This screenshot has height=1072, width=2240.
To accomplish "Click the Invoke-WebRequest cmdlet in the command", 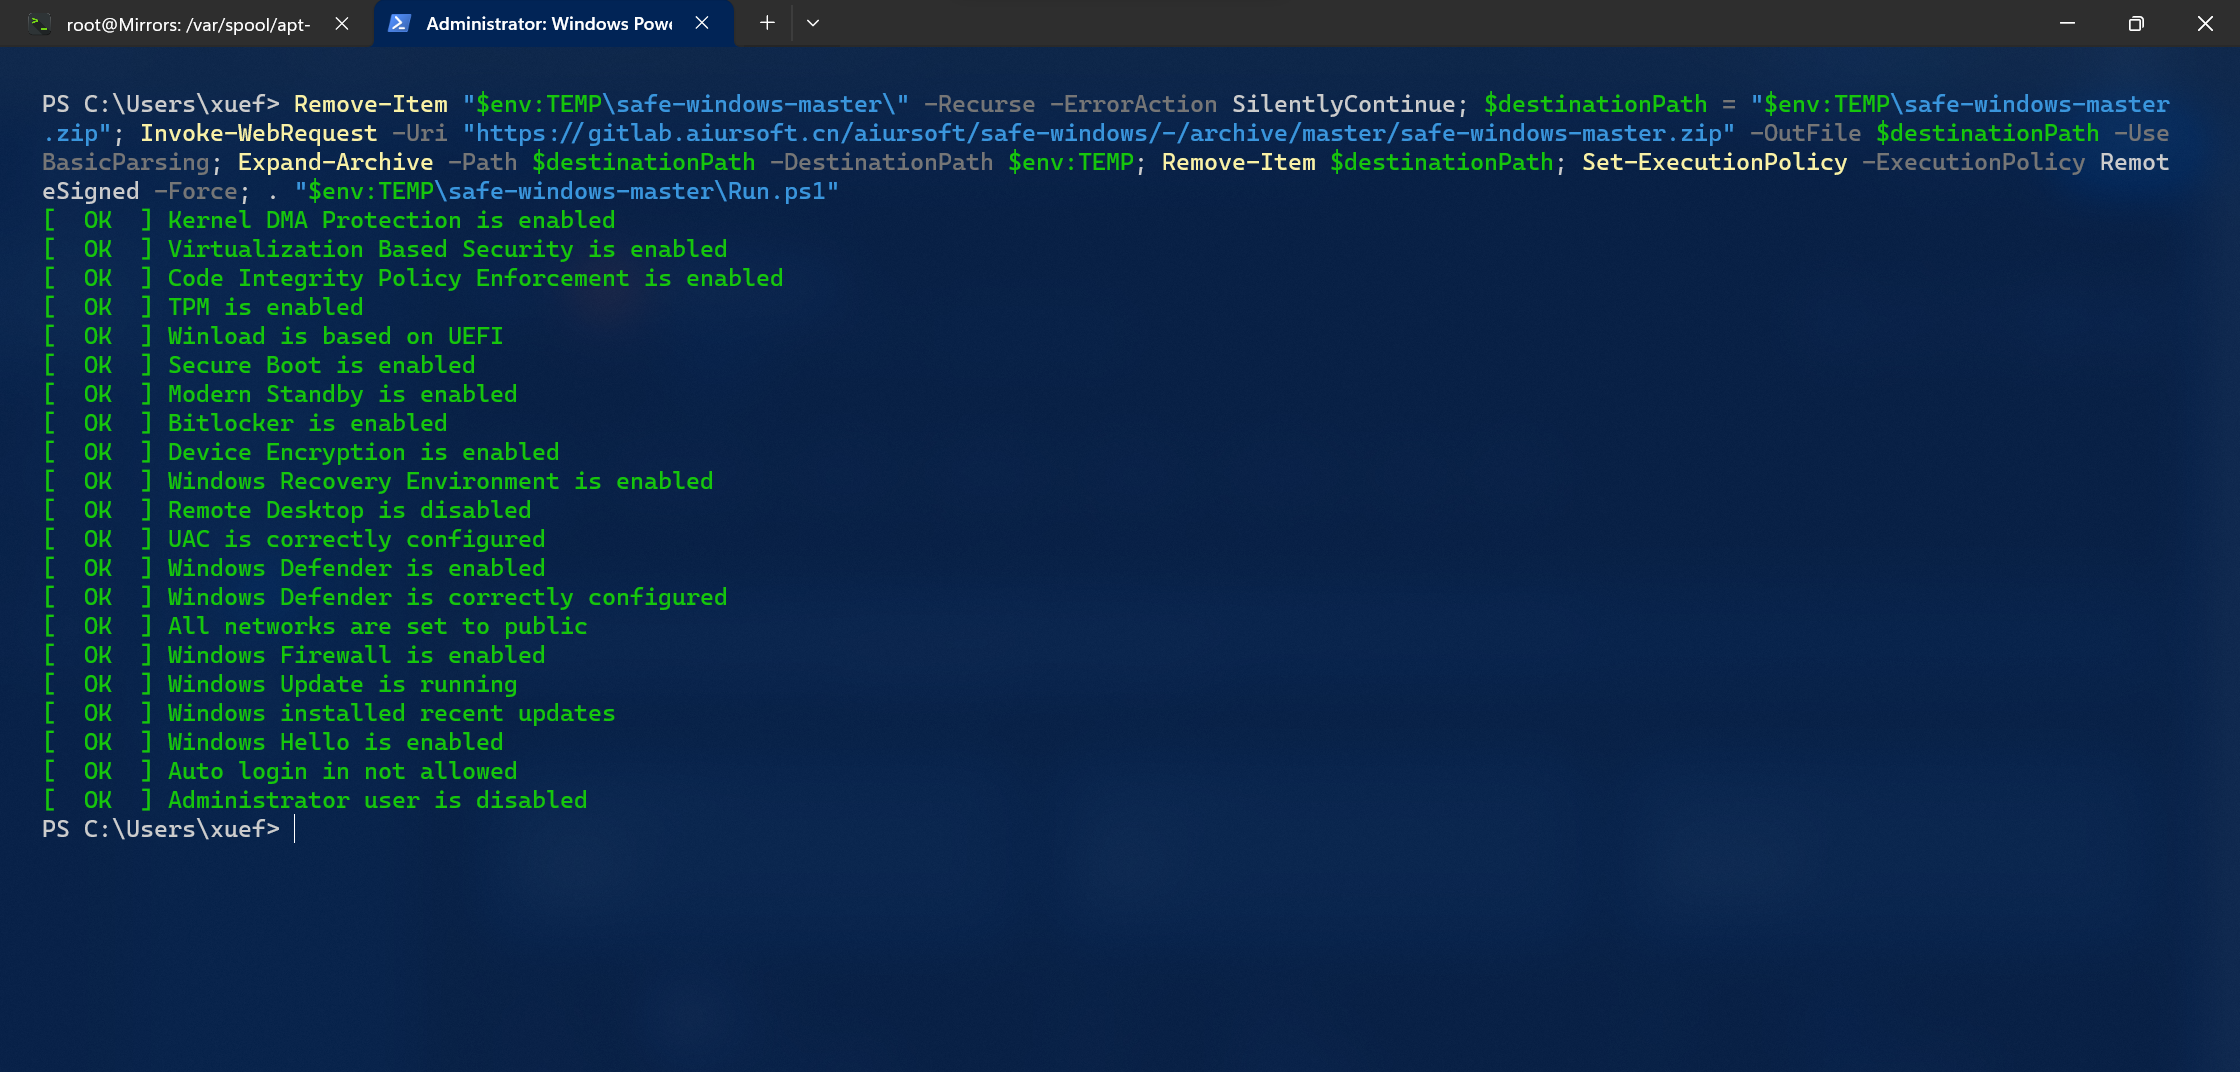I will [258, 133].
